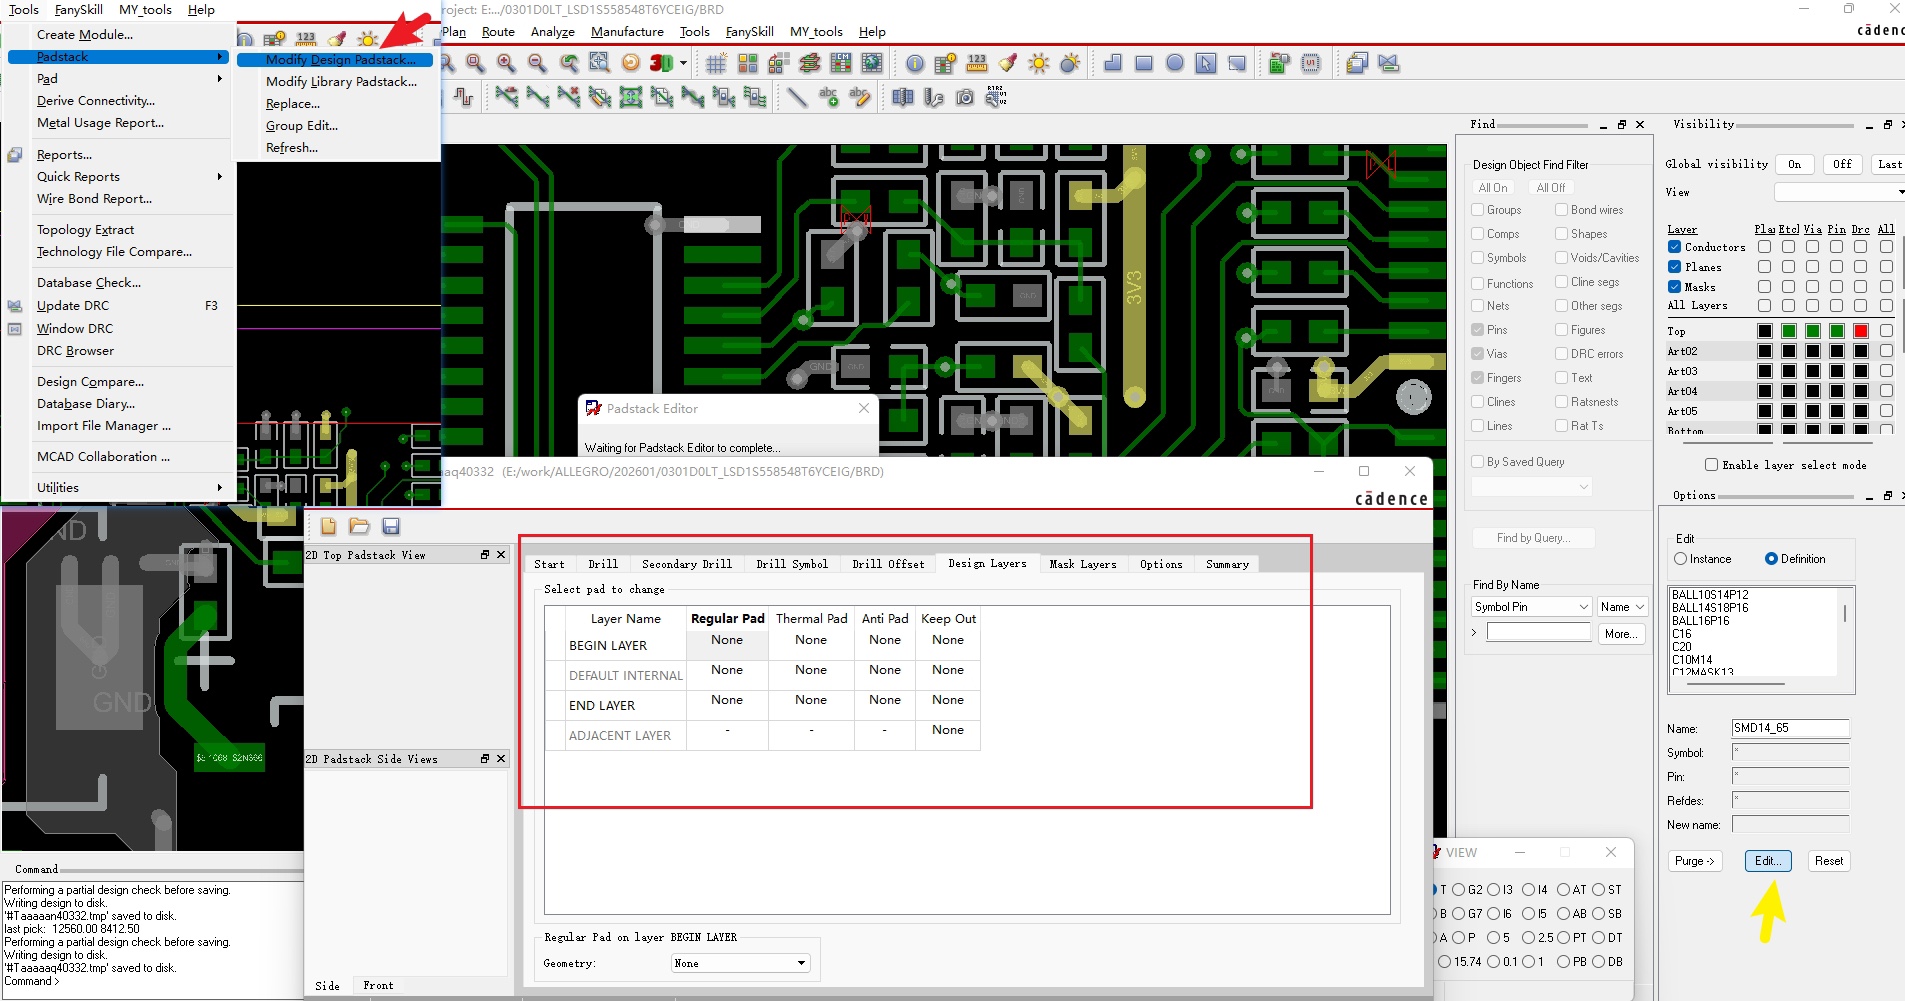
Task: Click Open folder icon in Padstack Editor
Action: point(360,526)
